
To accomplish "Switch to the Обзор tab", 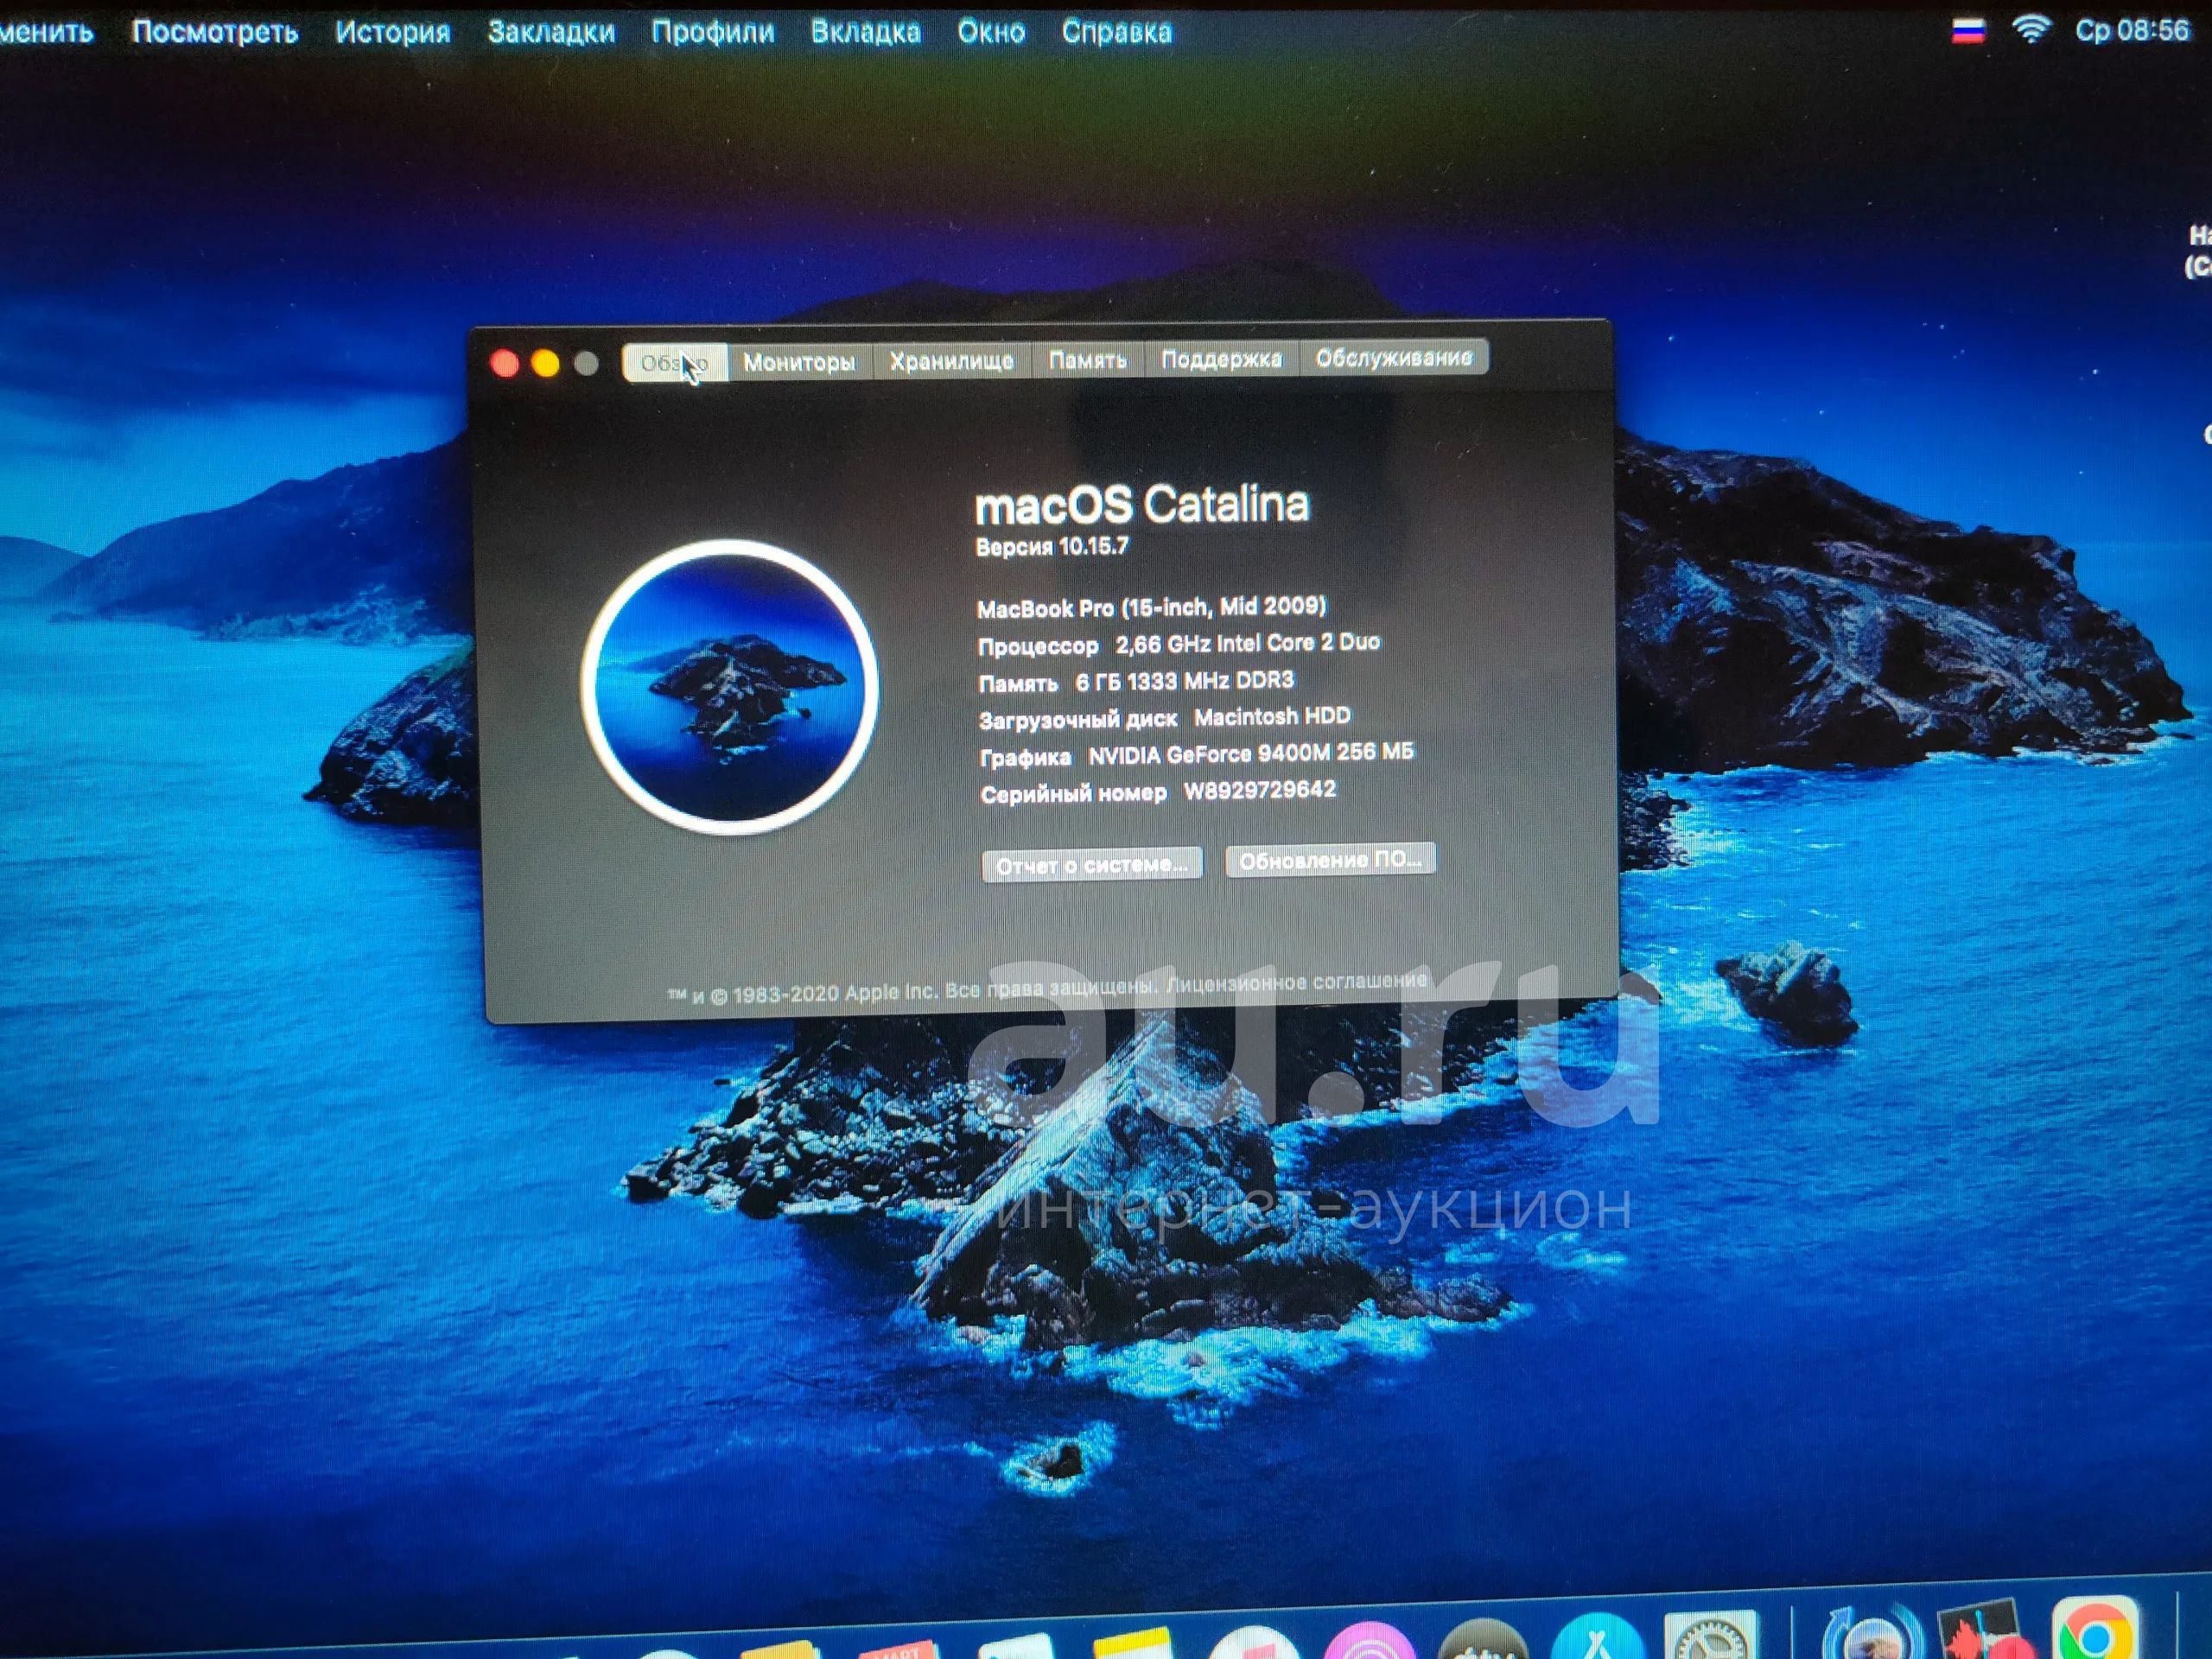I will (x=675, y=362).
